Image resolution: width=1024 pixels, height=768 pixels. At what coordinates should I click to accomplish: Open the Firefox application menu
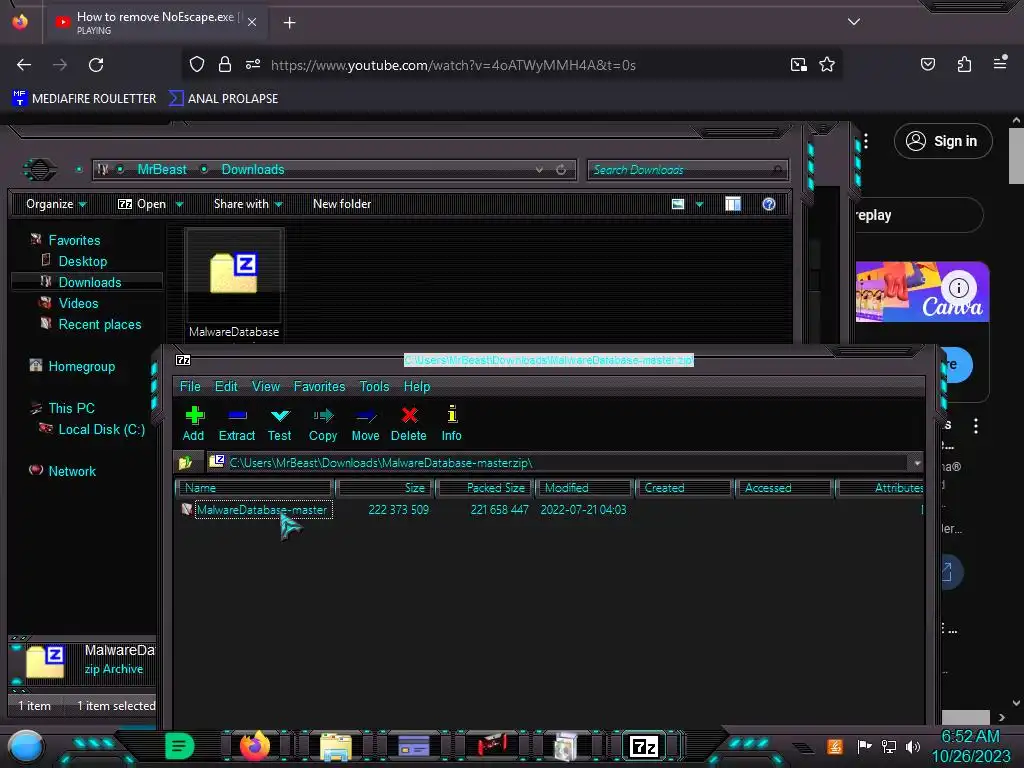(1000, 63)
